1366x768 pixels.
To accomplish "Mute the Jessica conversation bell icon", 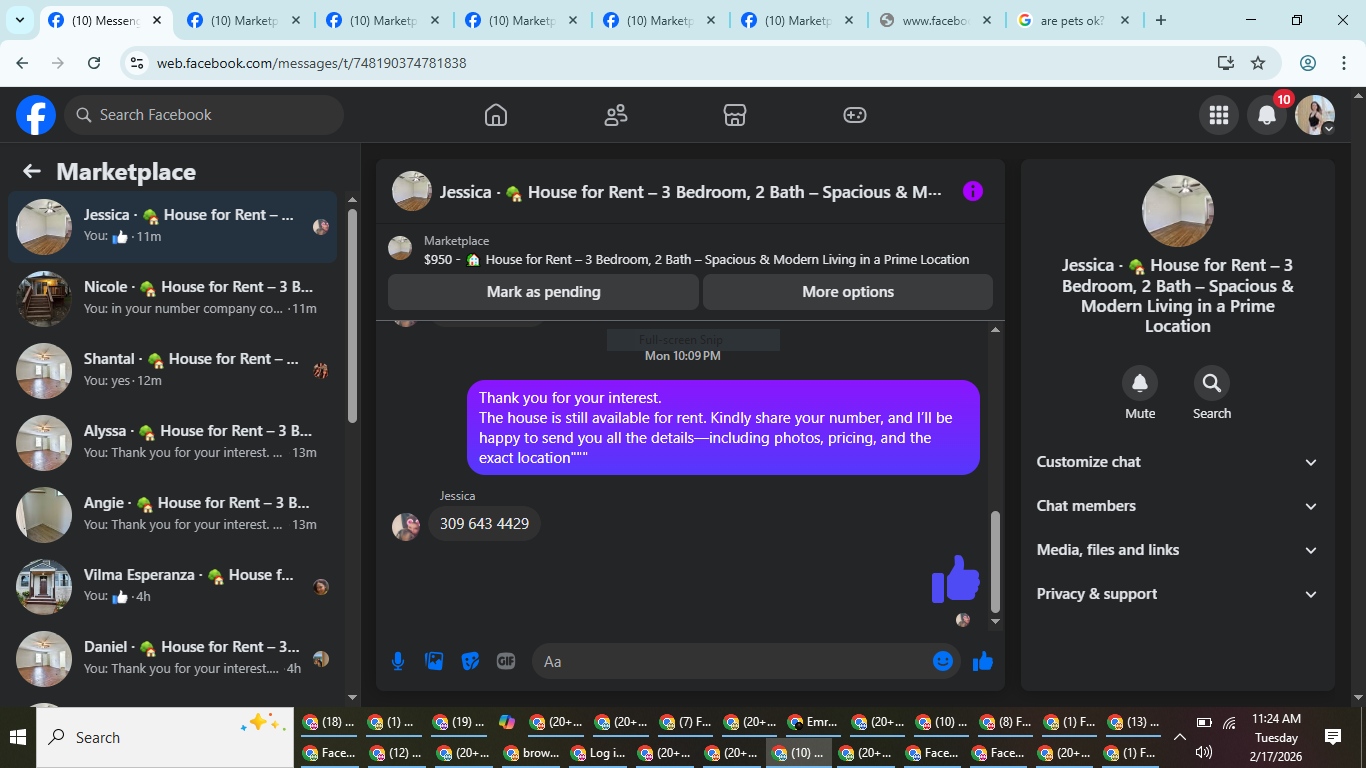I will pyautogui.click(x=1140, y=383).
